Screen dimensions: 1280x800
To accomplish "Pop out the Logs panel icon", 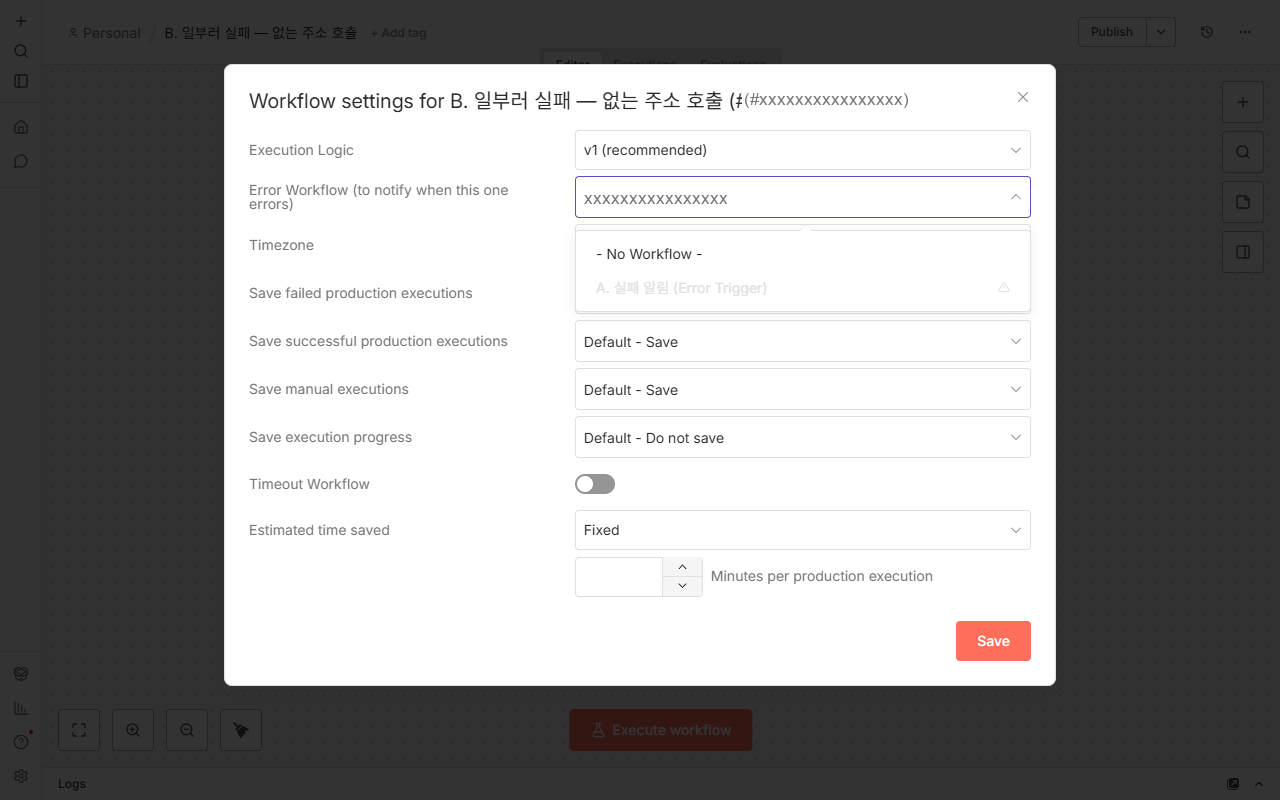I will [x=1233, y=784].
